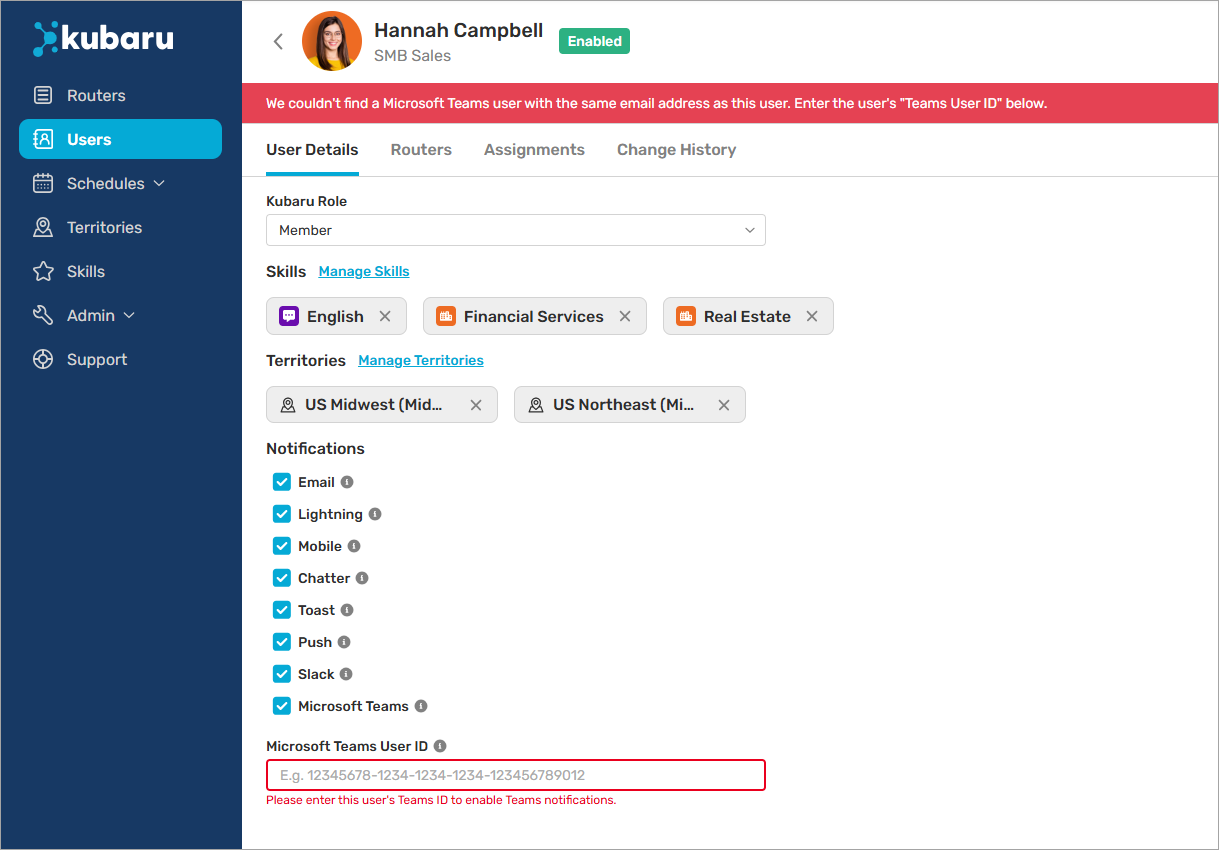The height and width of the screenshot is (850, 1219).
Task: Open the Kubaru Role dropdown
Action: tap(515, 230)
